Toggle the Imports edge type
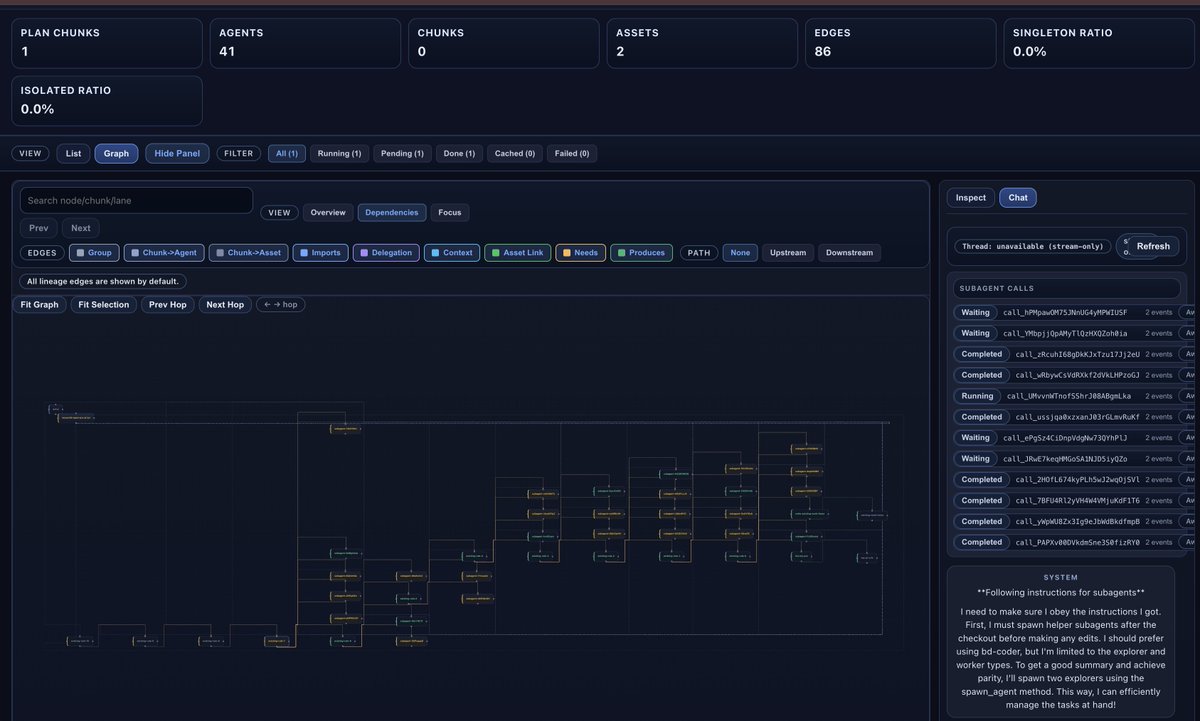The width and height of the screenshot is (1200, 721). [x=321, y=253]
